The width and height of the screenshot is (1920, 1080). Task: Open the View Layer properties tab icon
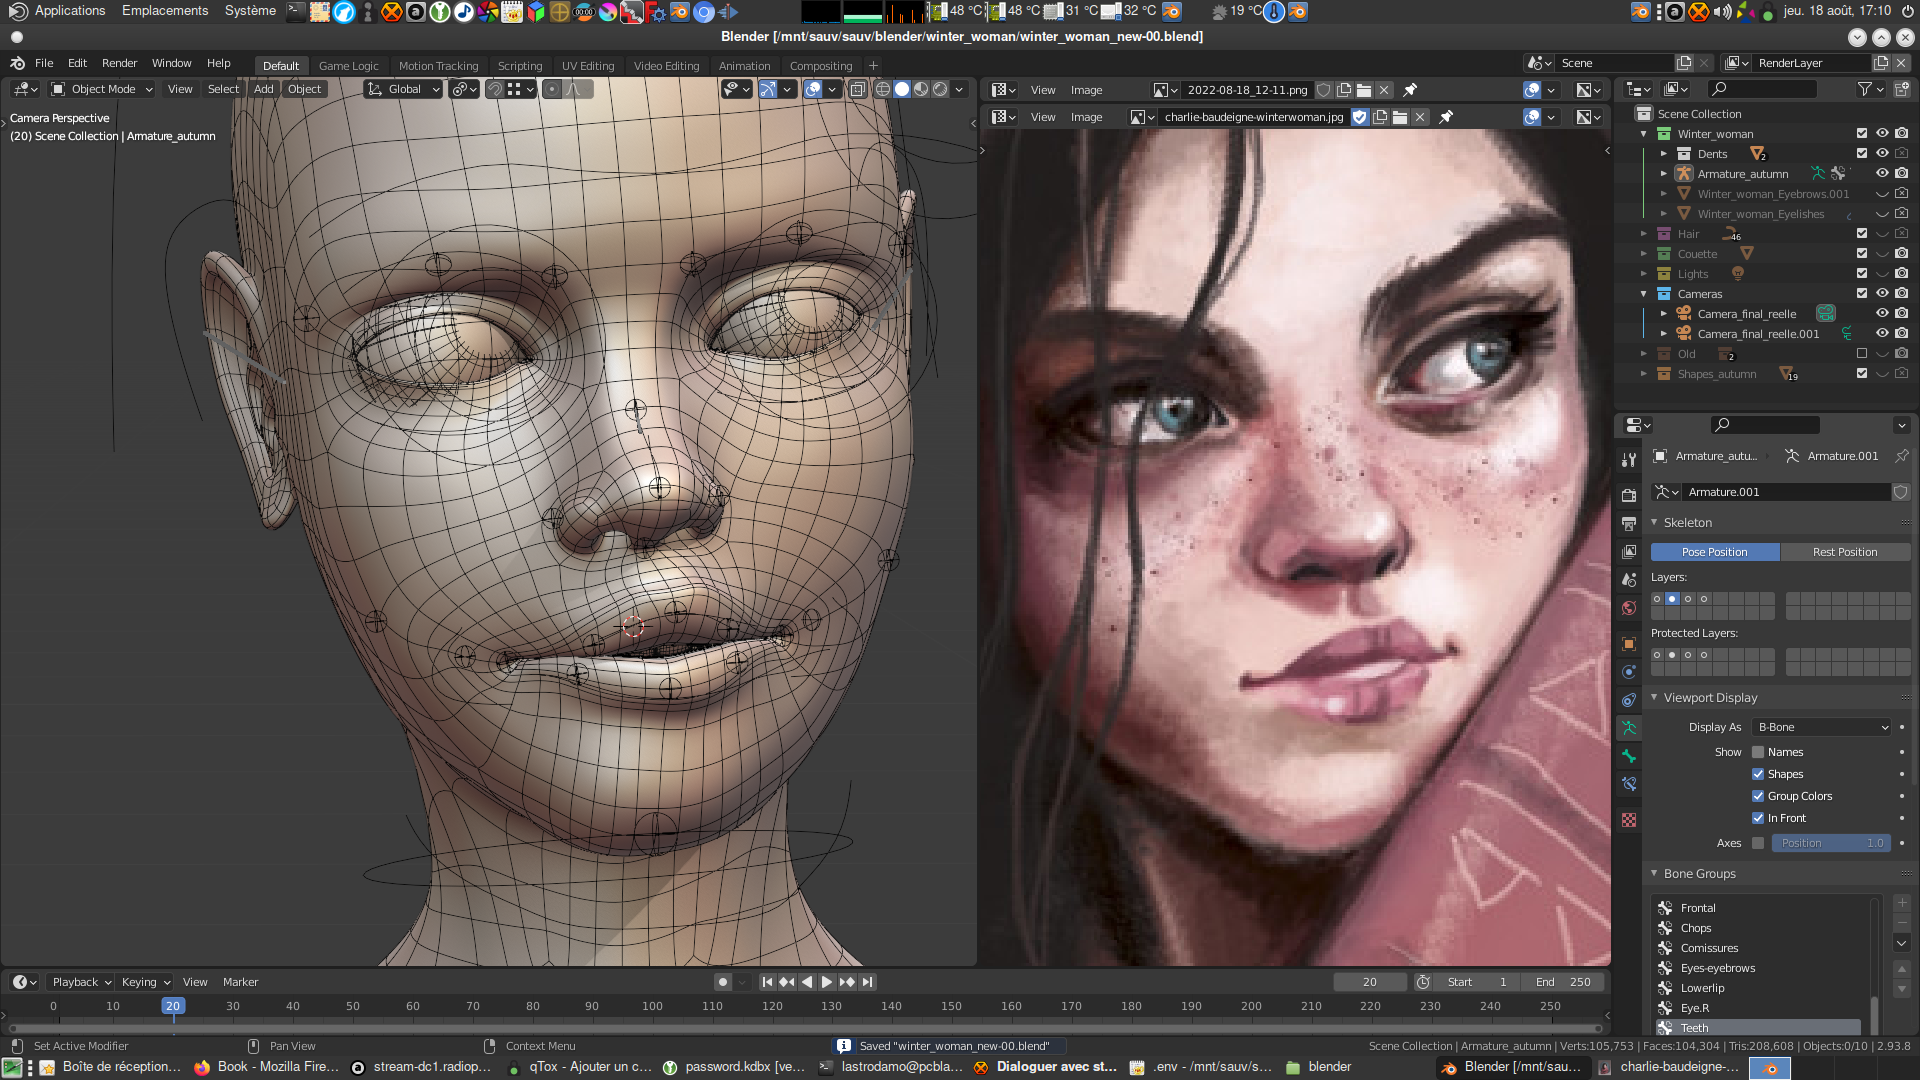(1629, 551)
